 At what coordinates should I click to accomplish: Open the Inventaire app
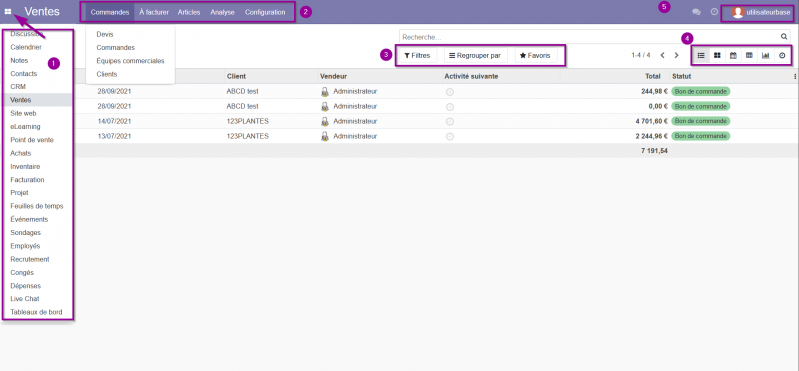25,167
